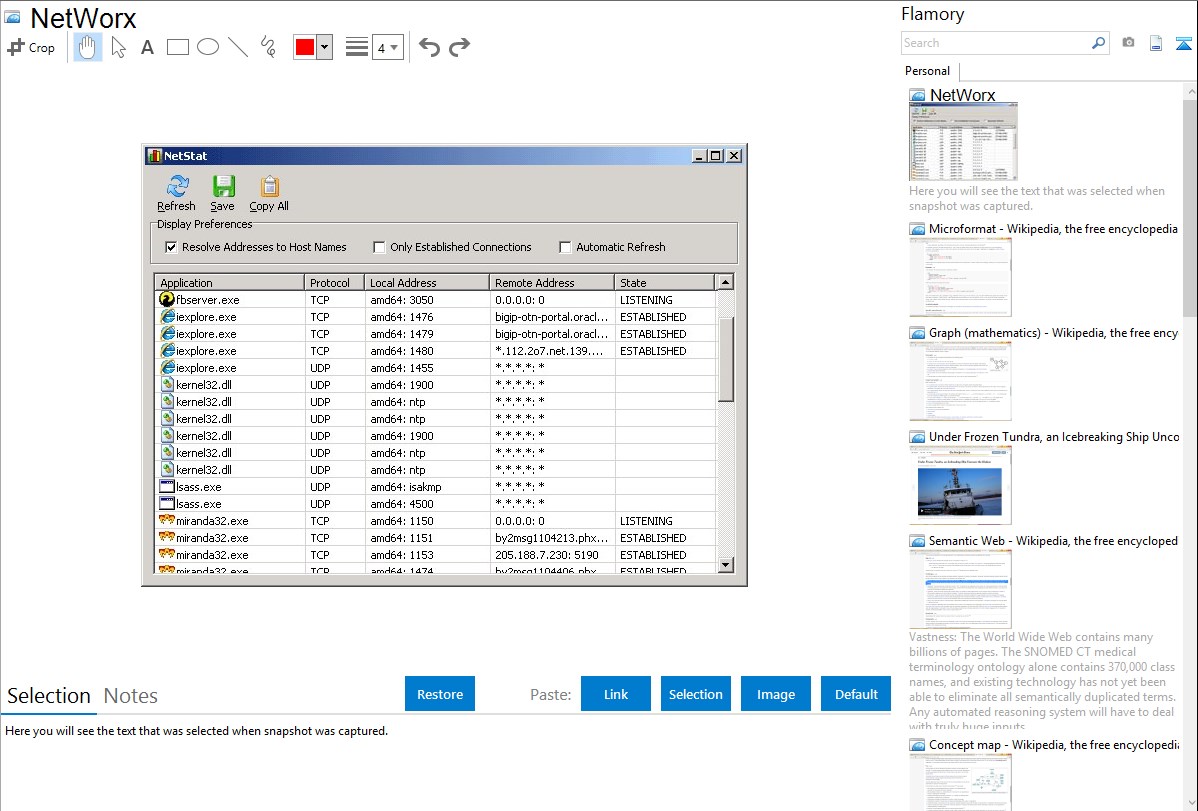
Task: Choose the freehand scribble tool
Action: click(268, 47)
